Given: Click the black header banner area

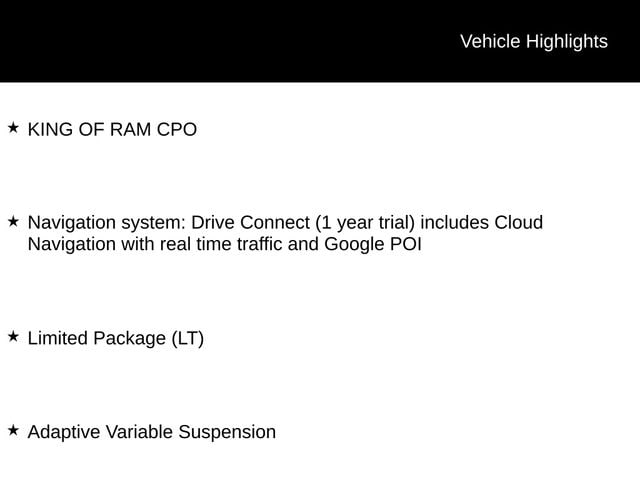Looking at the screenshot, I should pyautogui.click(x=320, y=41).
